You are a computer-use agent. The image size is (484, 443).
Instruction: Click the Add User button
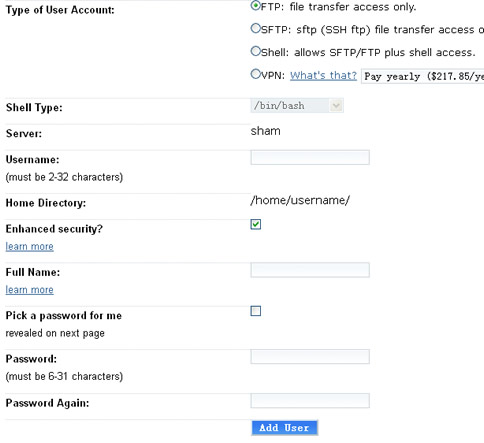point(285,428)
